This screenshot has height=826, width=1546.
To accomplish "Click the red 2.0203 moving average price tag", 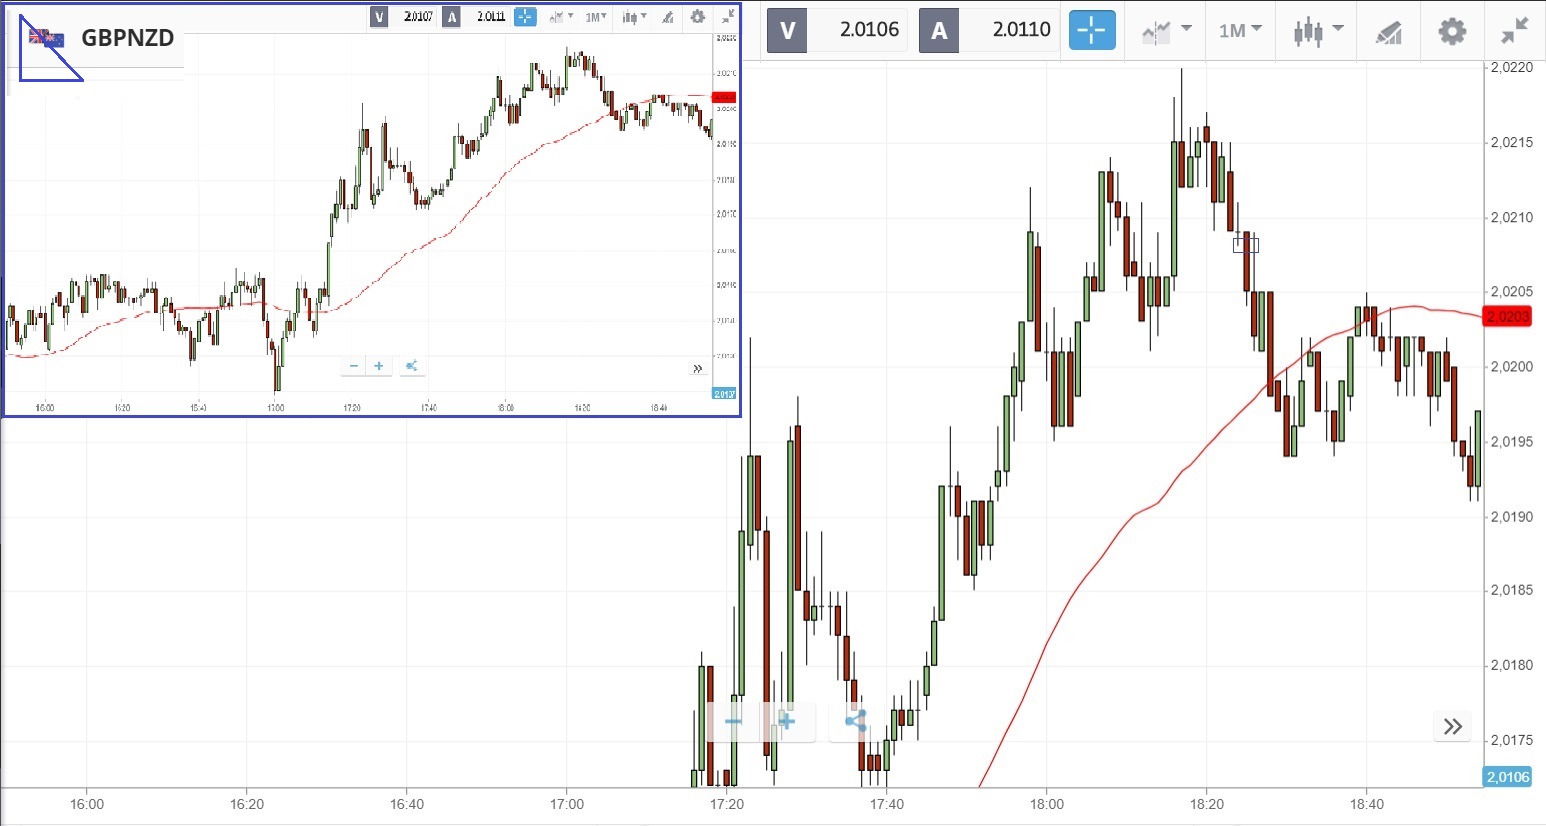I will pyautogui.click(x=1508, y=317).
